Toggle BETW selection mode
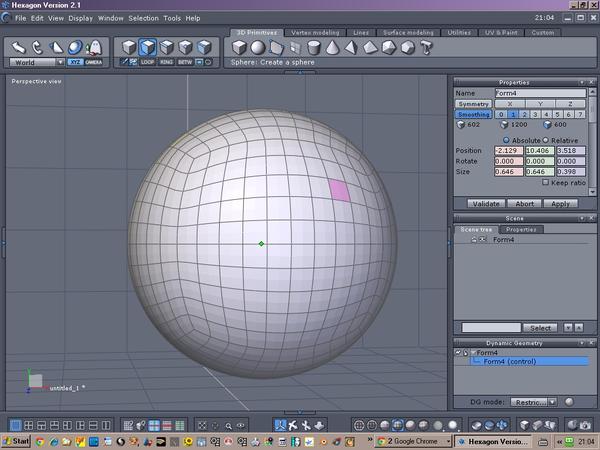The image size is (600, 450). click(185, 62)
